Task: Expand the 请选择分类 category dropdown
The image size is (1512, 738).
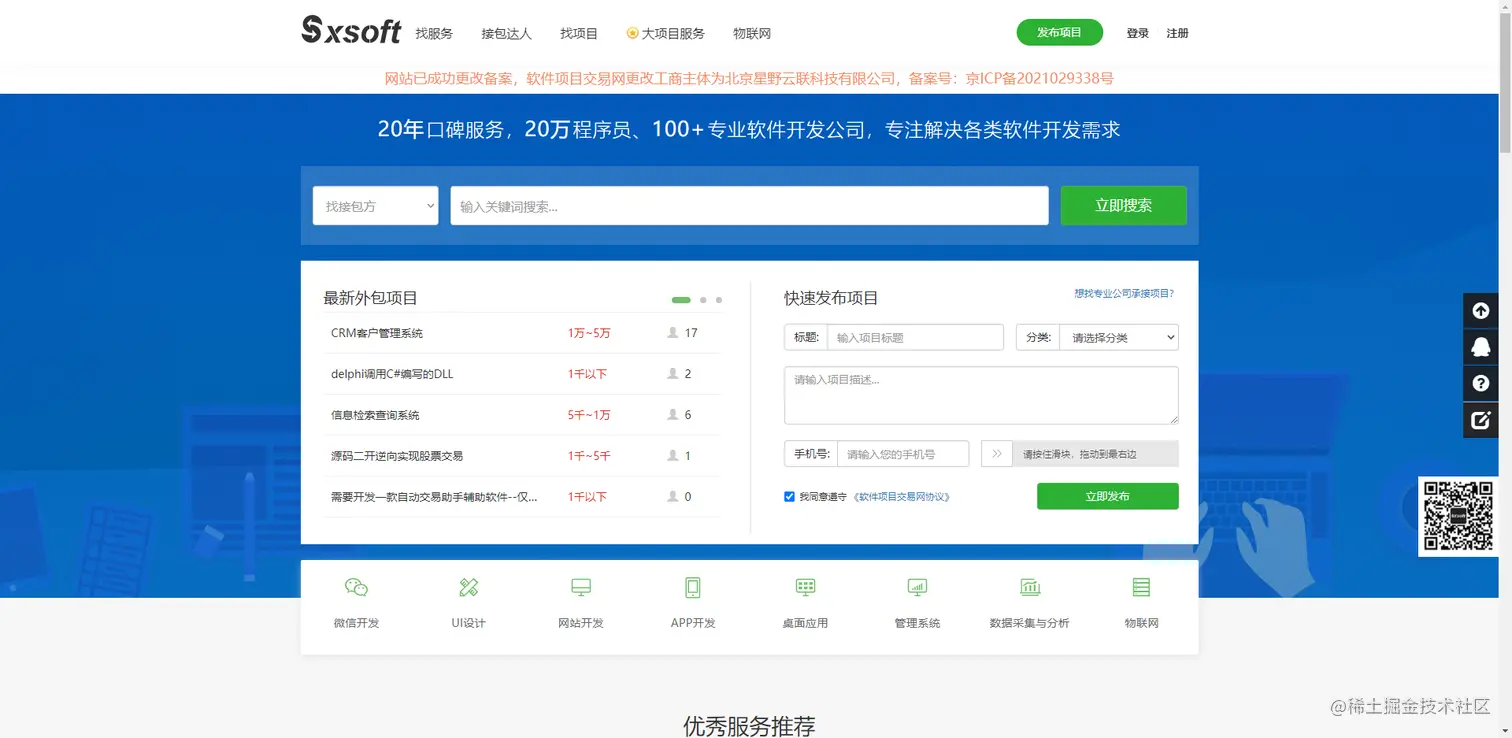Action: (x=1119, y=338)
